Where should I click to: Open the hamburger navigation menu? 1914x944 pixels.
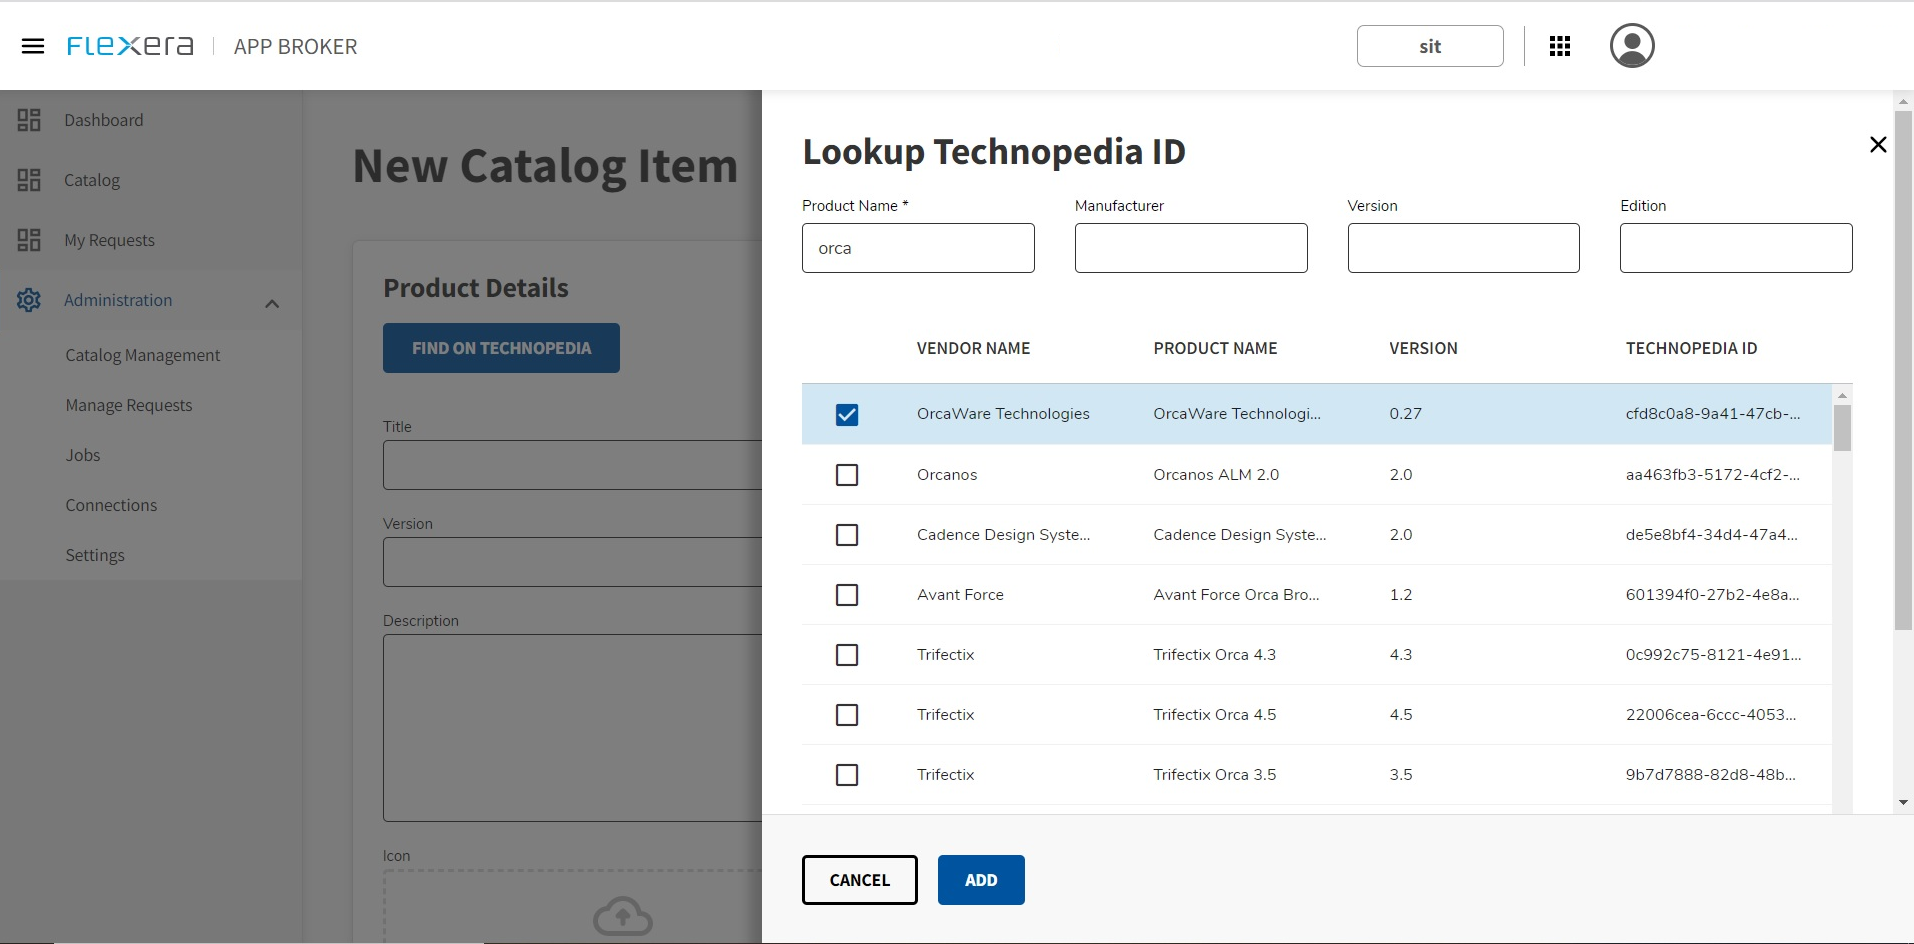[33, 46]
